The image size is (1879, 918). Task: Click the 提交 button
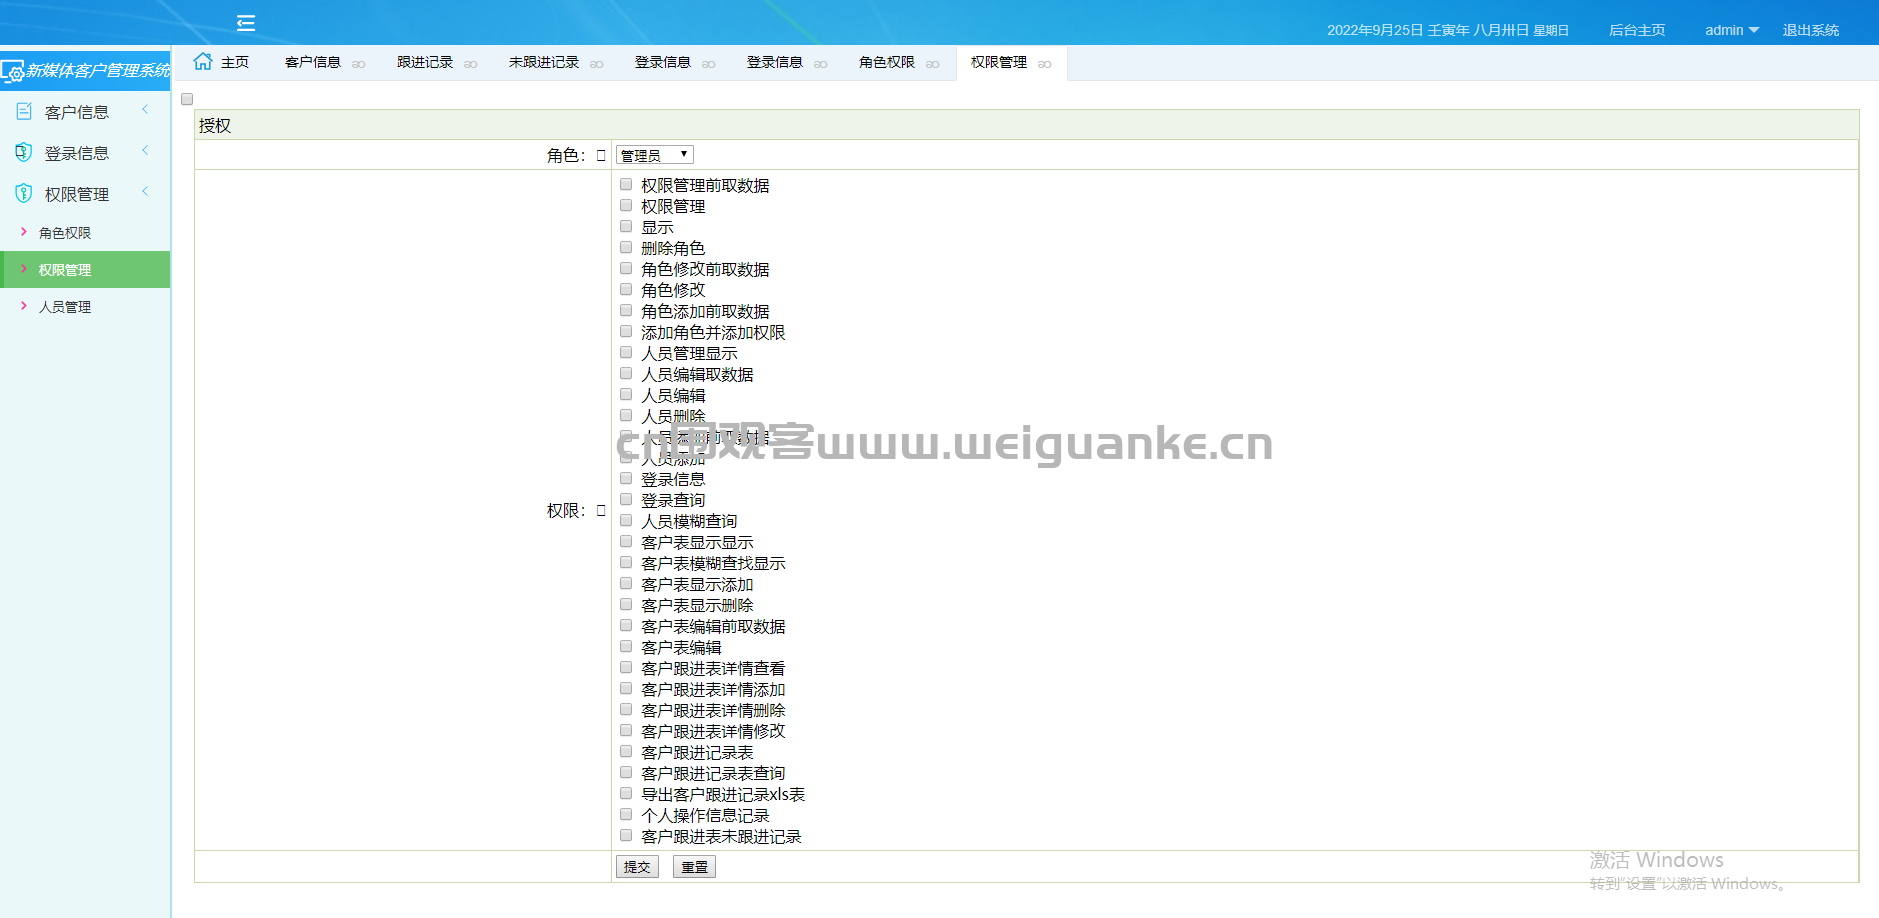[637, 867]
